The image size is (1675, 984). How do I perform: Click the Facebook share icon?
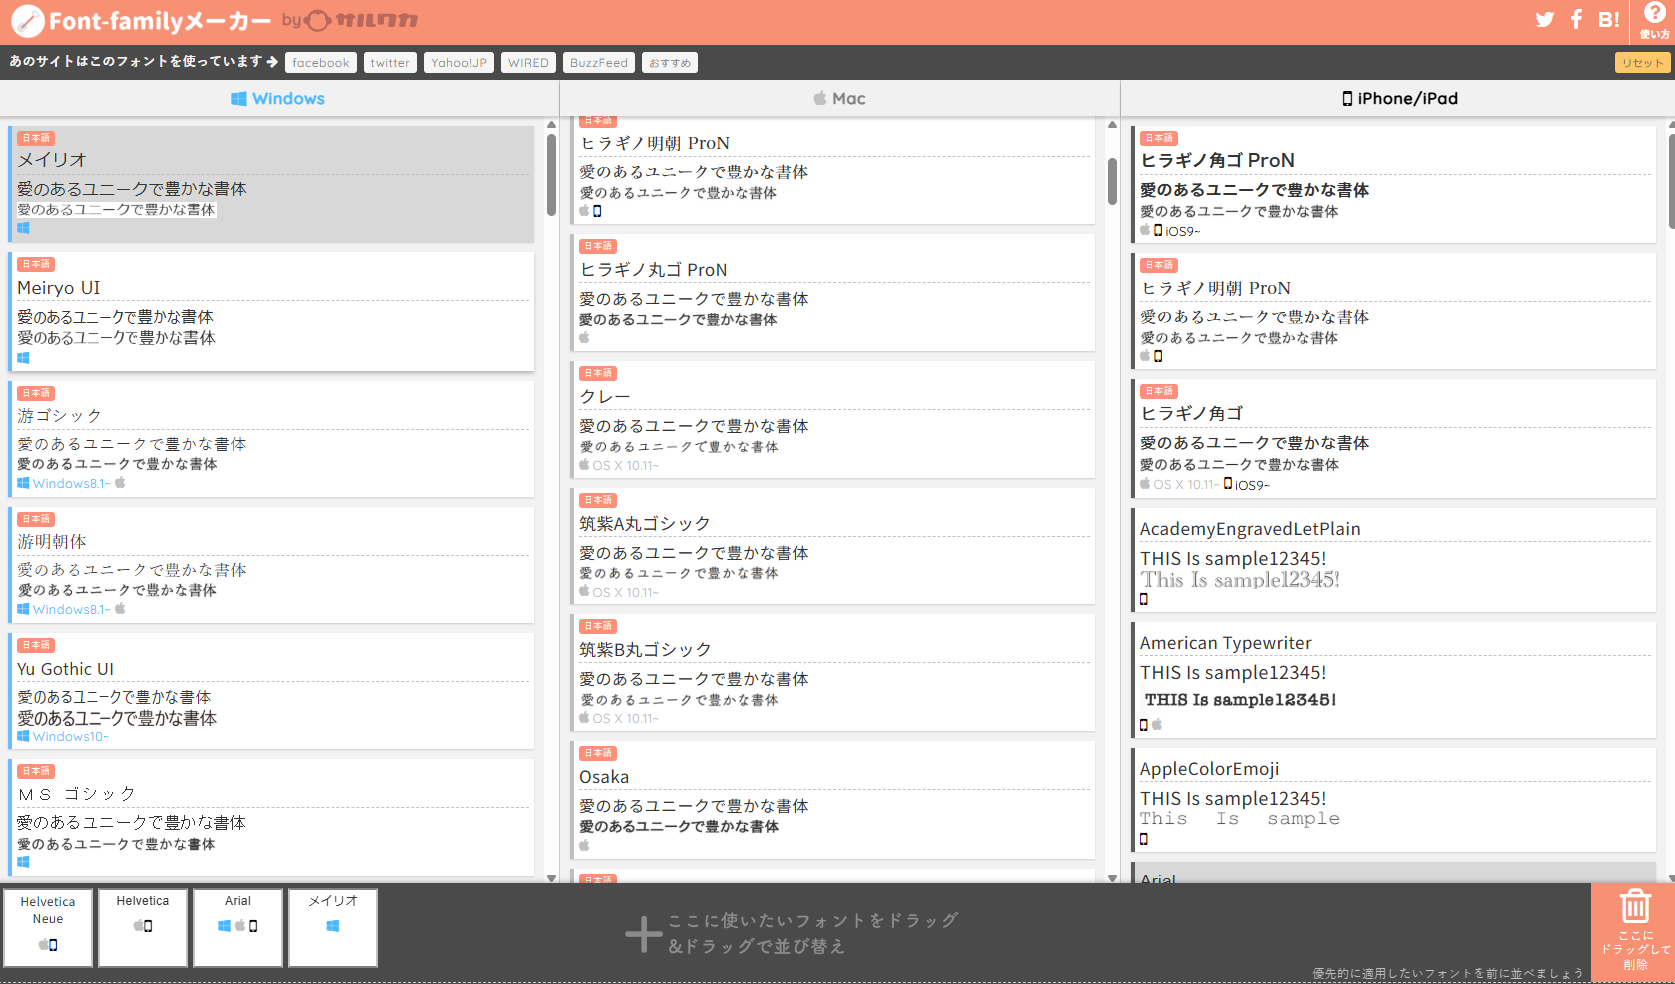[1576, 20]
